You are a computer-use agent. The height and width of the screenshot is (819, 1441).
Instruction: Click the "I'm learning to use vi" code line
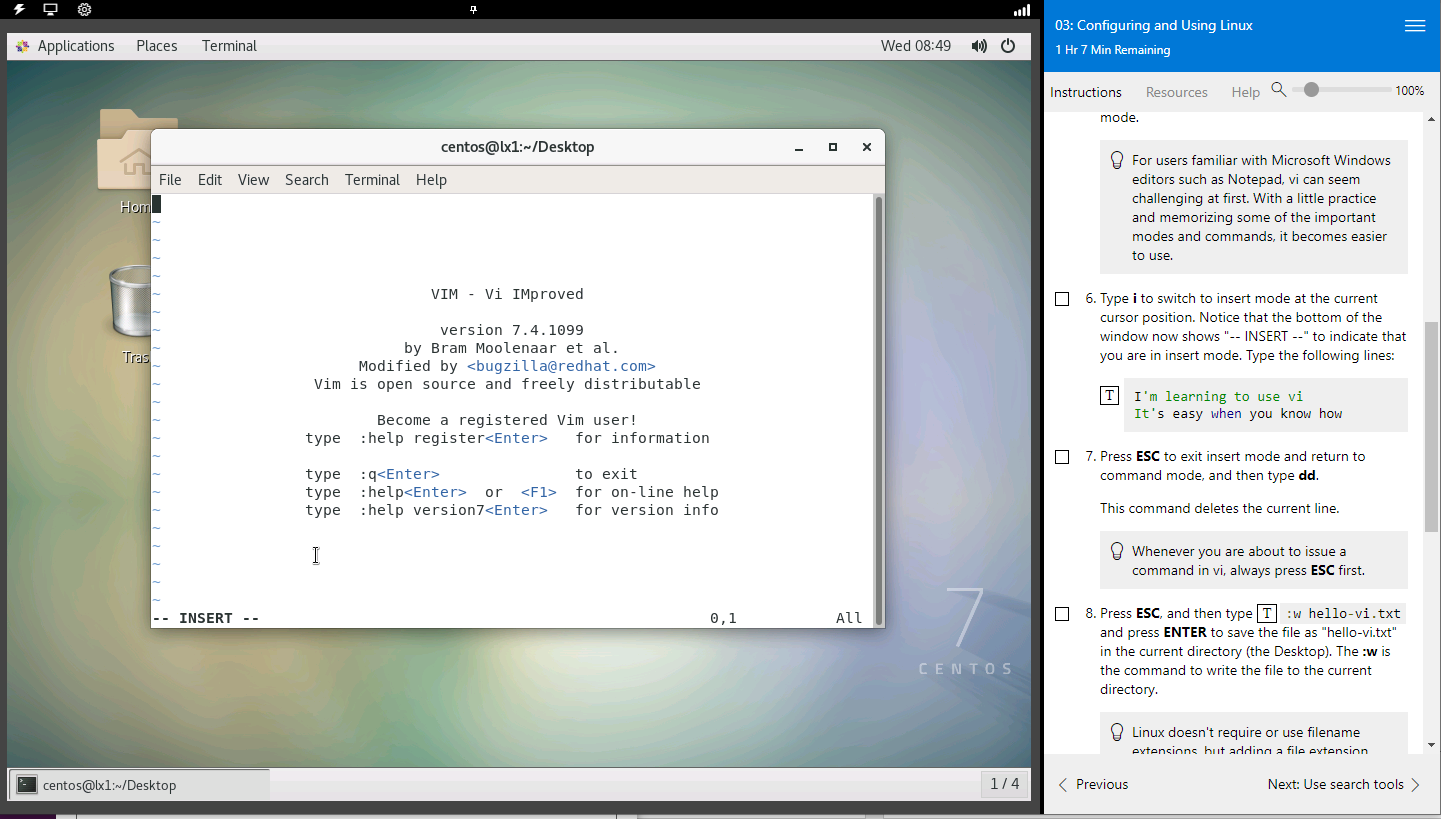(x=1218, y=397)
